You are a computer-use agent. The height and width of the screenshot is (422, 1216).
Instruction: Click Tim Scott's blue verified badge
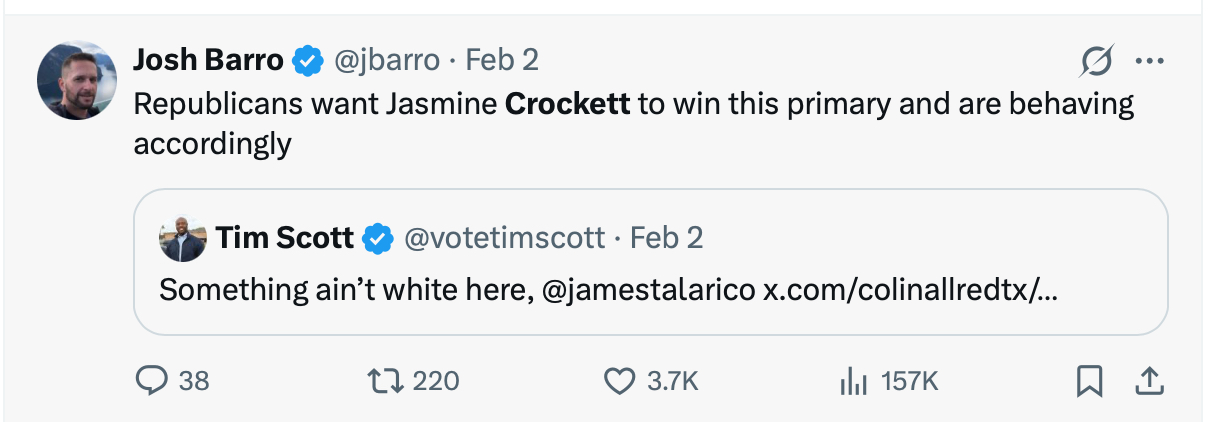point(377,238)
